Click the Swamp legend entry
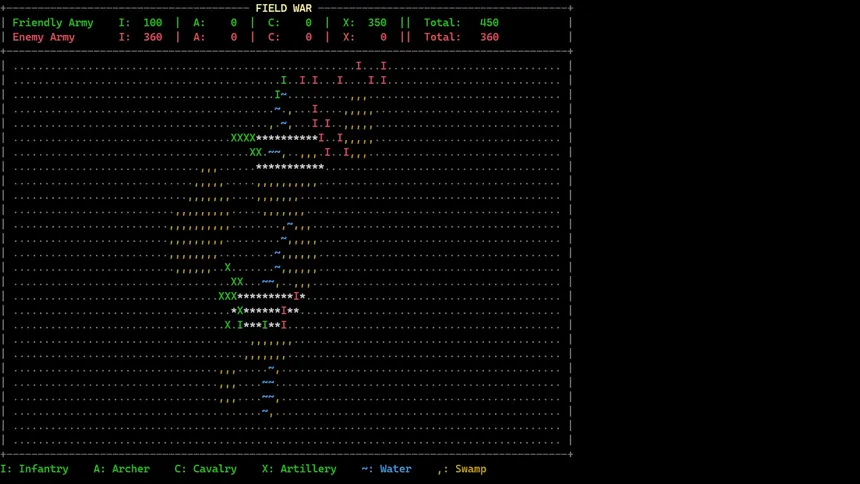The width and height of the screenshot is (860, 484). point(462,469)
